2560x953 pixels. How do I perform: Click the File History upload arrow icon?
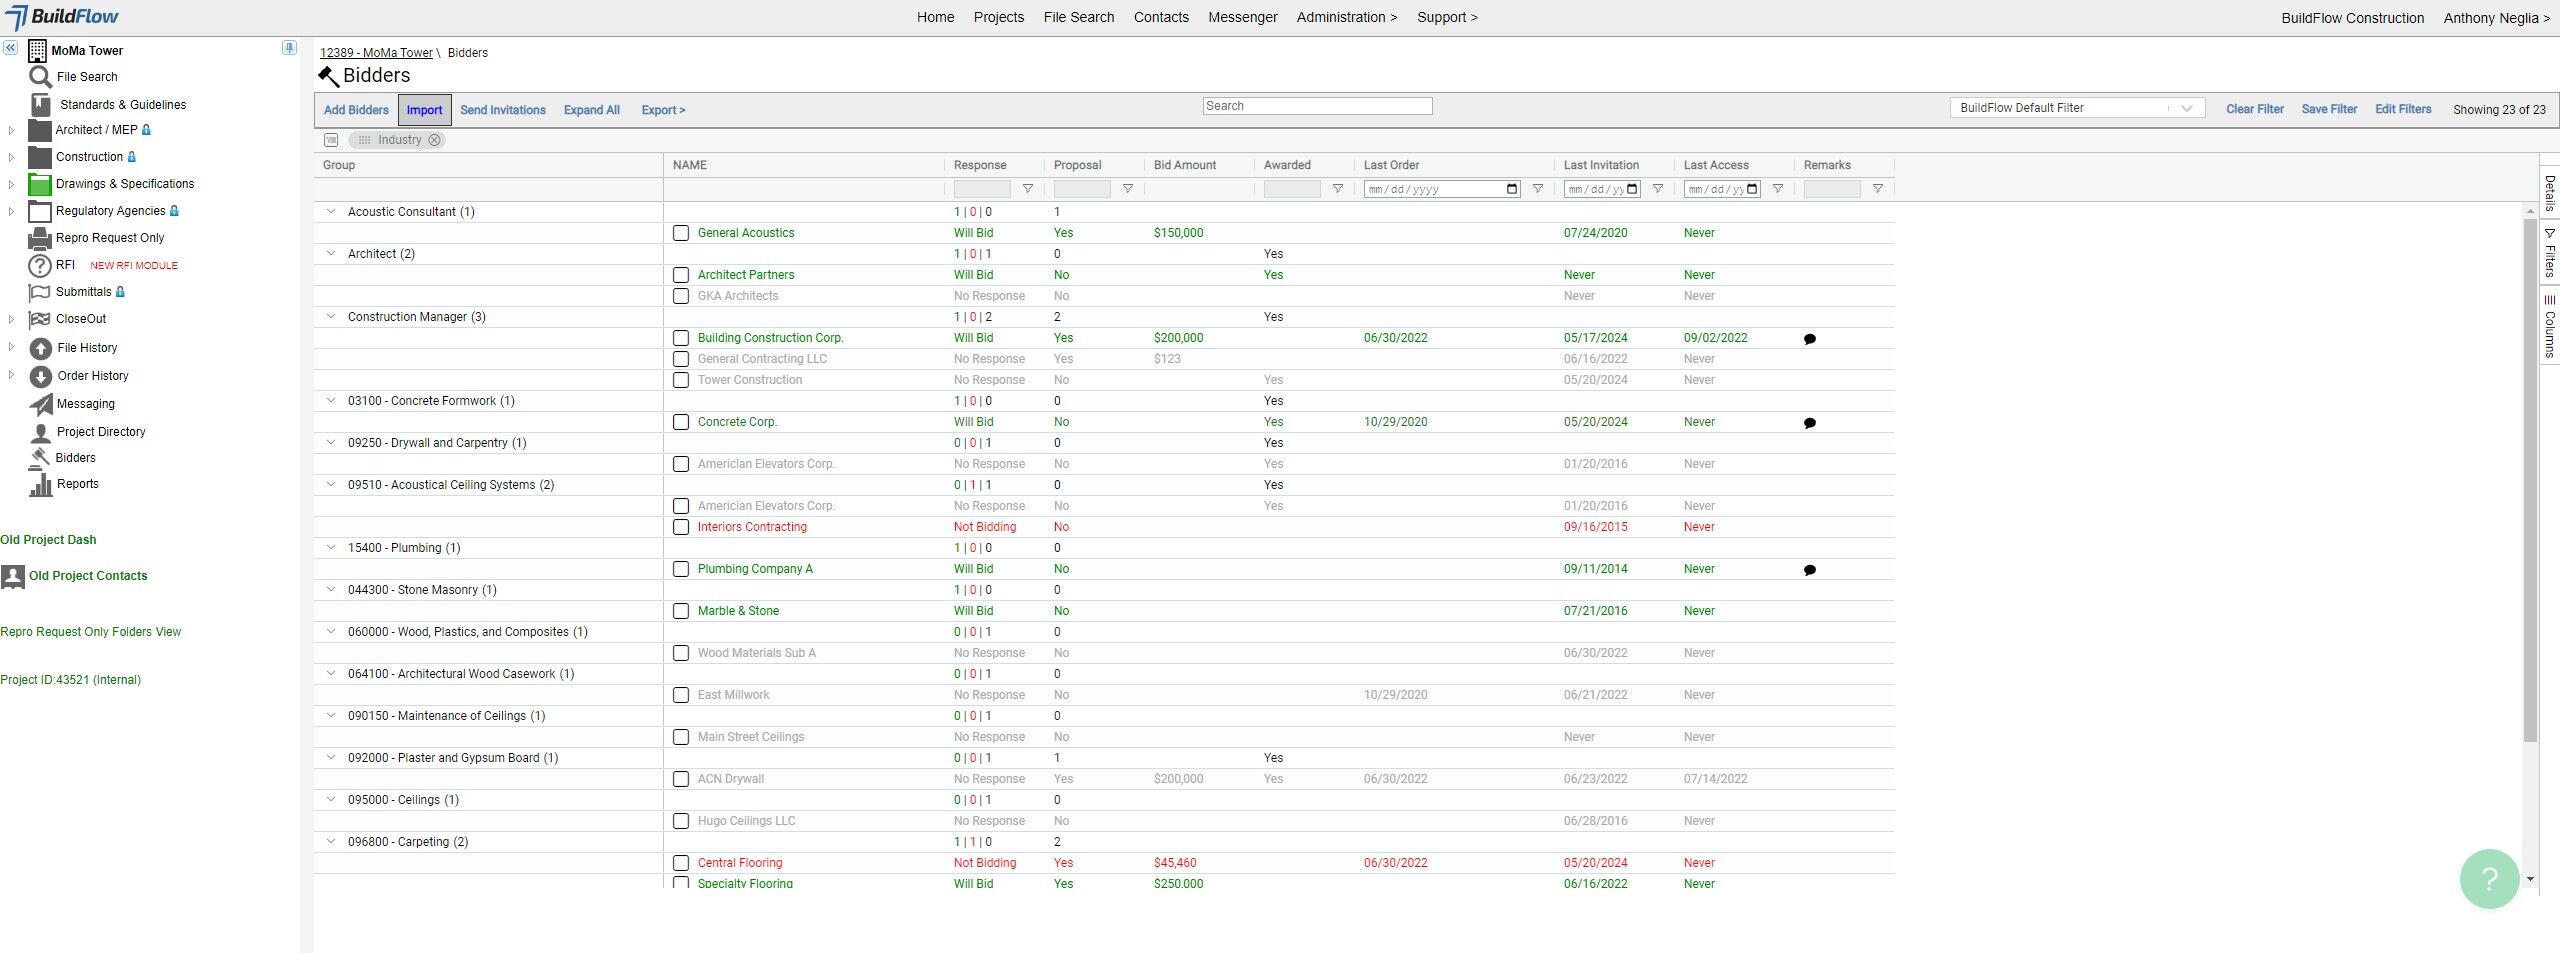[41, 348]
